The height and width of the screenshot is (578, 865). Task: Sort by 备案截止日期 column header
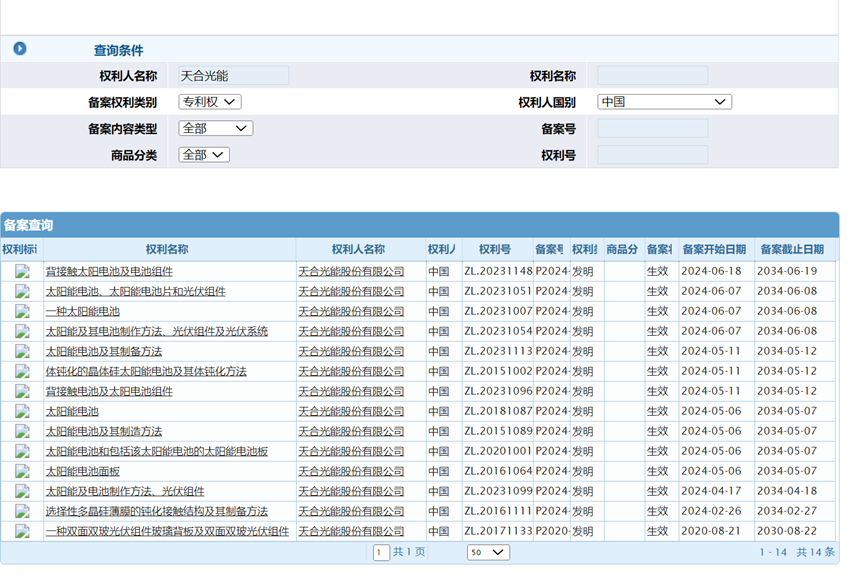(x=792, y=249)
